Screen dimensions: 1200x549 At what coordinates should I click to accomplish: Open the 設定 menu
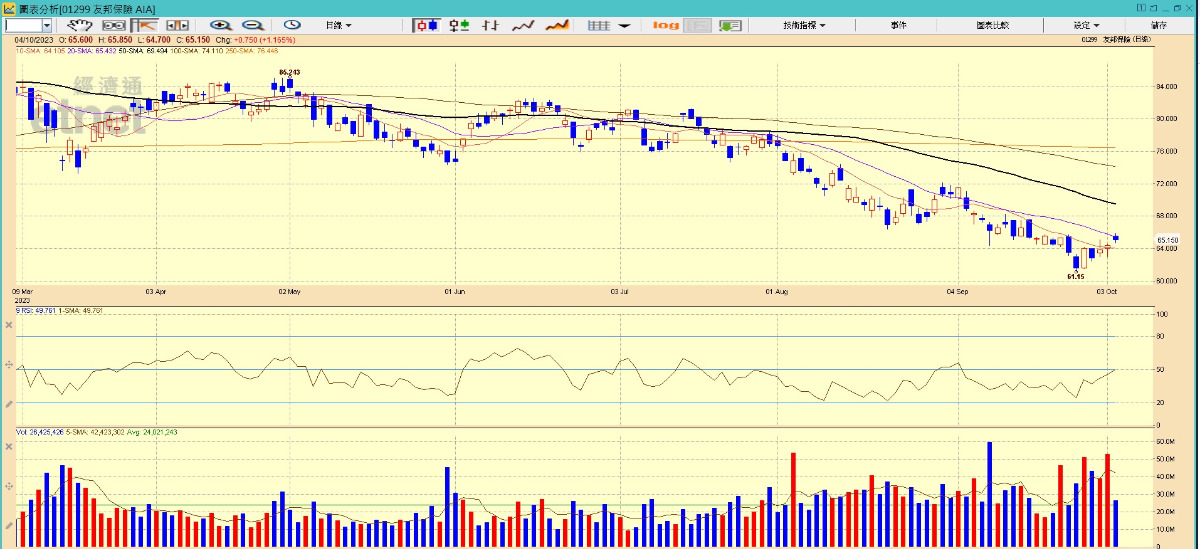pyautogui.click(x=1086, y=25)
